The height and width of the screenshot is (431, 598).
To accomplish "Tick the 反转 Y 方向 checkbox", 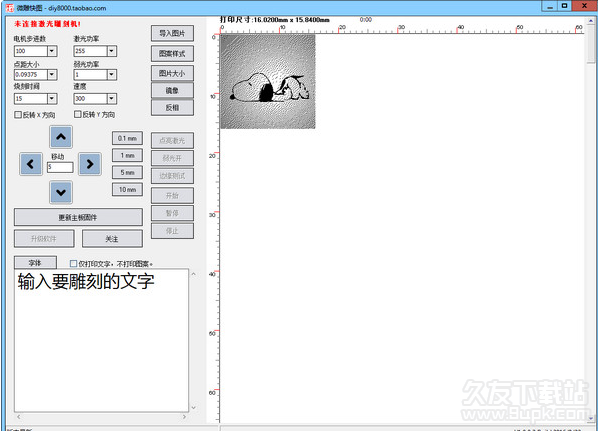I will [x=77, y=114].
